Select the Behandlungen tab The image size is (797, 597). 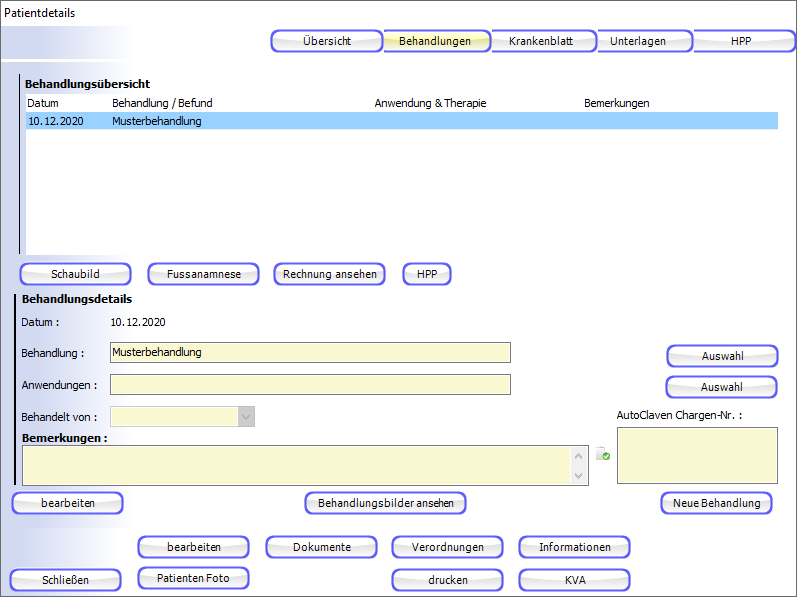point(435,41)
